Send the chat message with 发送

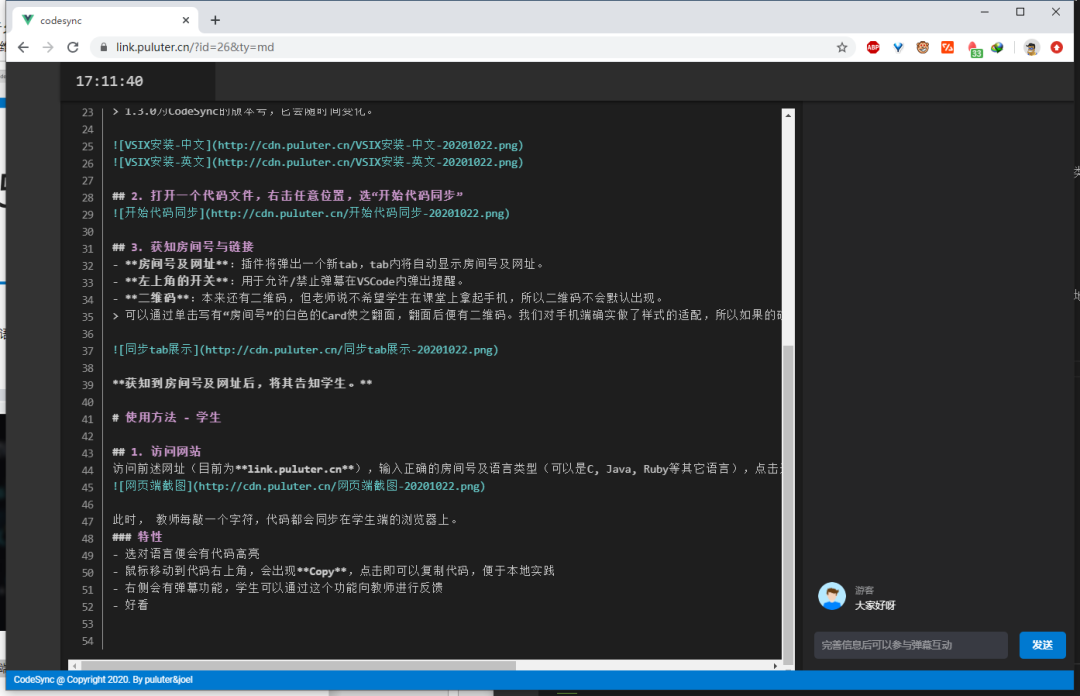pos(1042,645)
